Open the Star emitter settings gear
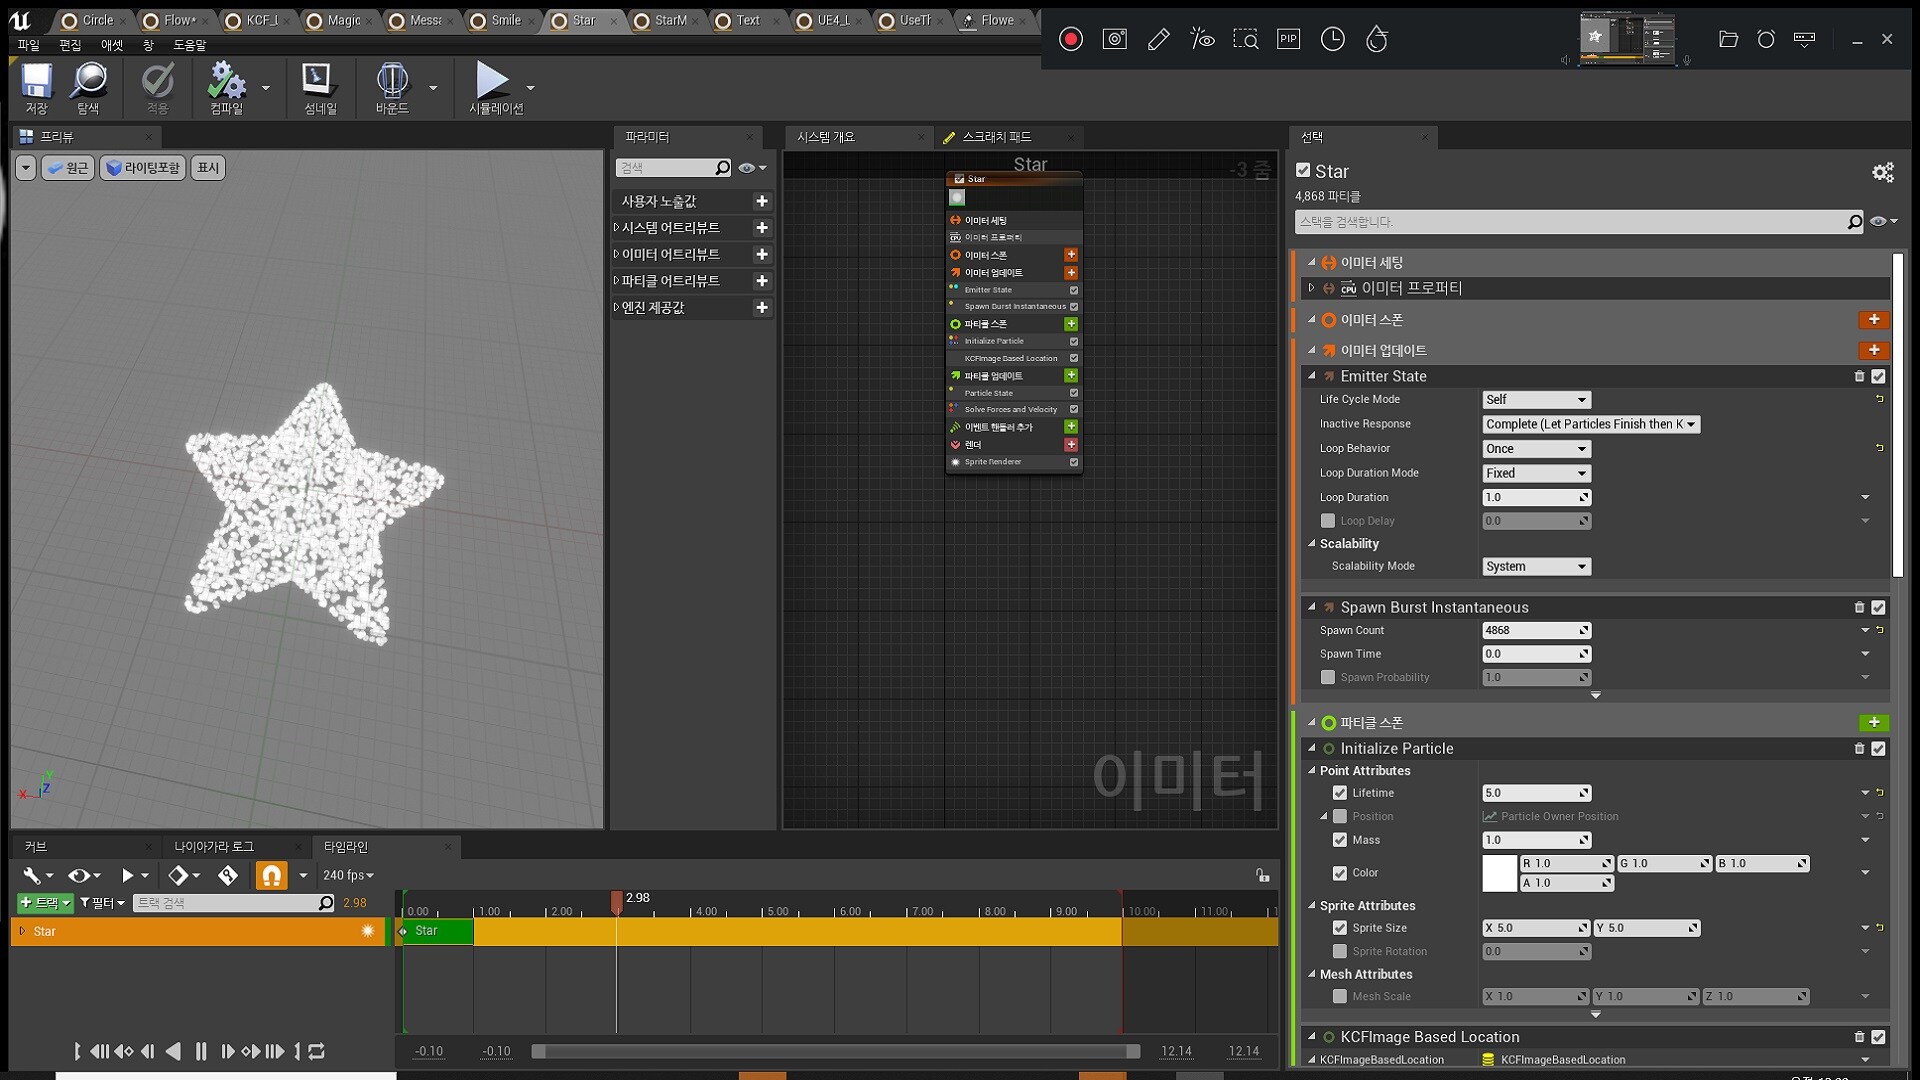Image resolution: width=1920 pixels, height=1080 pixels. click(1882, 173)
